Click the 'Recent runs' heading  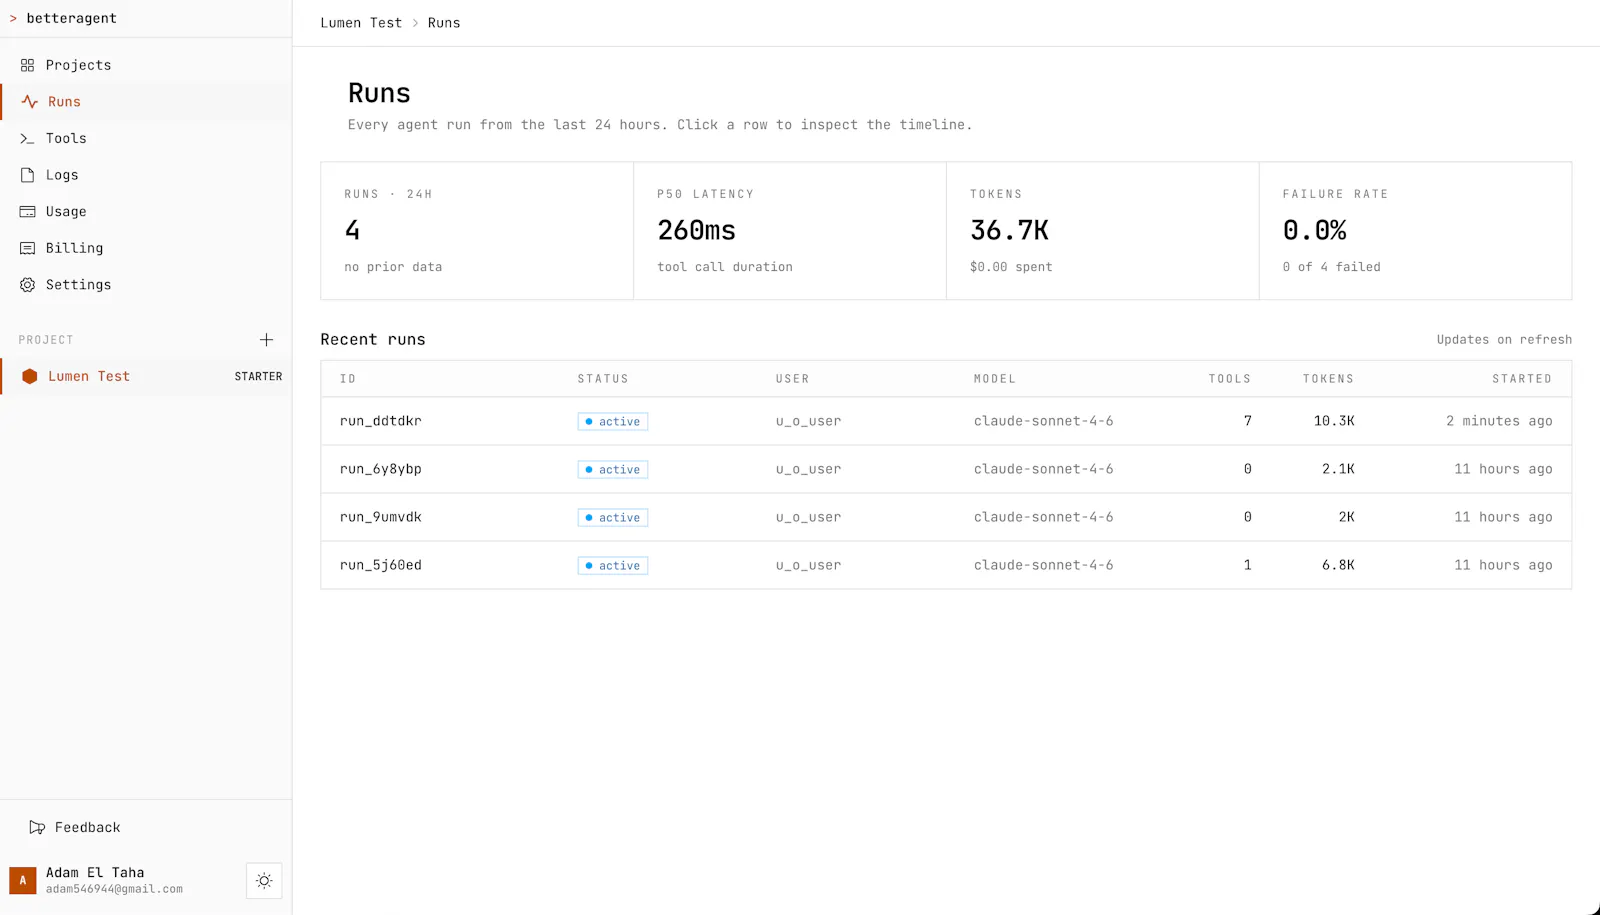(x=373, y=340)
